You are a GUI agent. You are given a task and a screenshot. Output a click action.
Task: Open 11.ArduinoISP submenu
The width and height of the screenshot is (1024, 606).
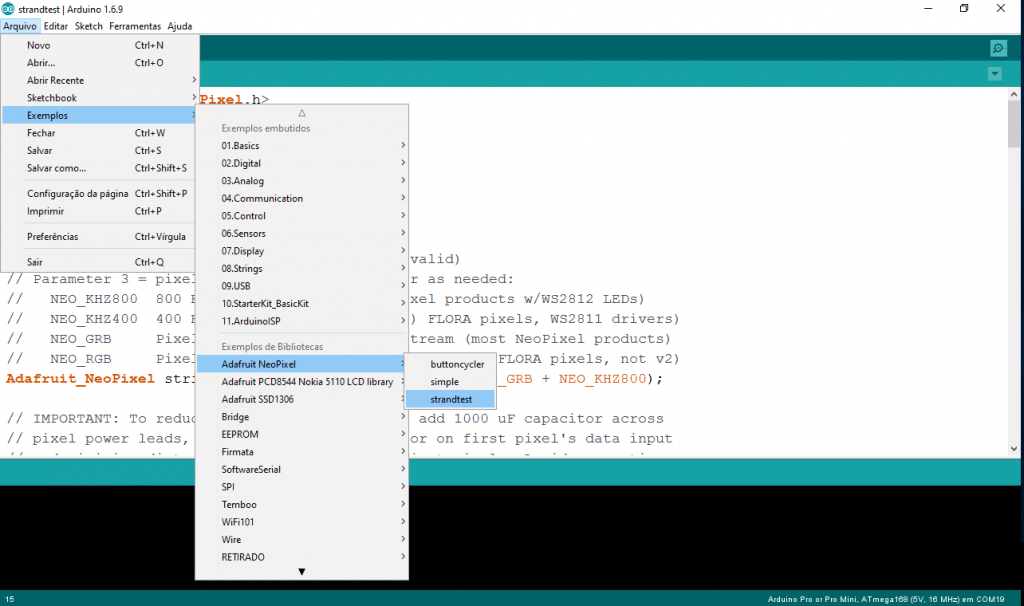302,321
